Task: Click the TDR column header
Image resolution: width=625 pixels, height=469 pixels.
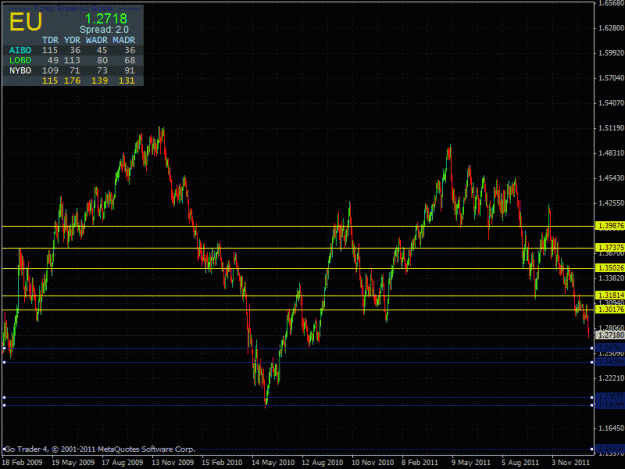Action: point(50,40)
